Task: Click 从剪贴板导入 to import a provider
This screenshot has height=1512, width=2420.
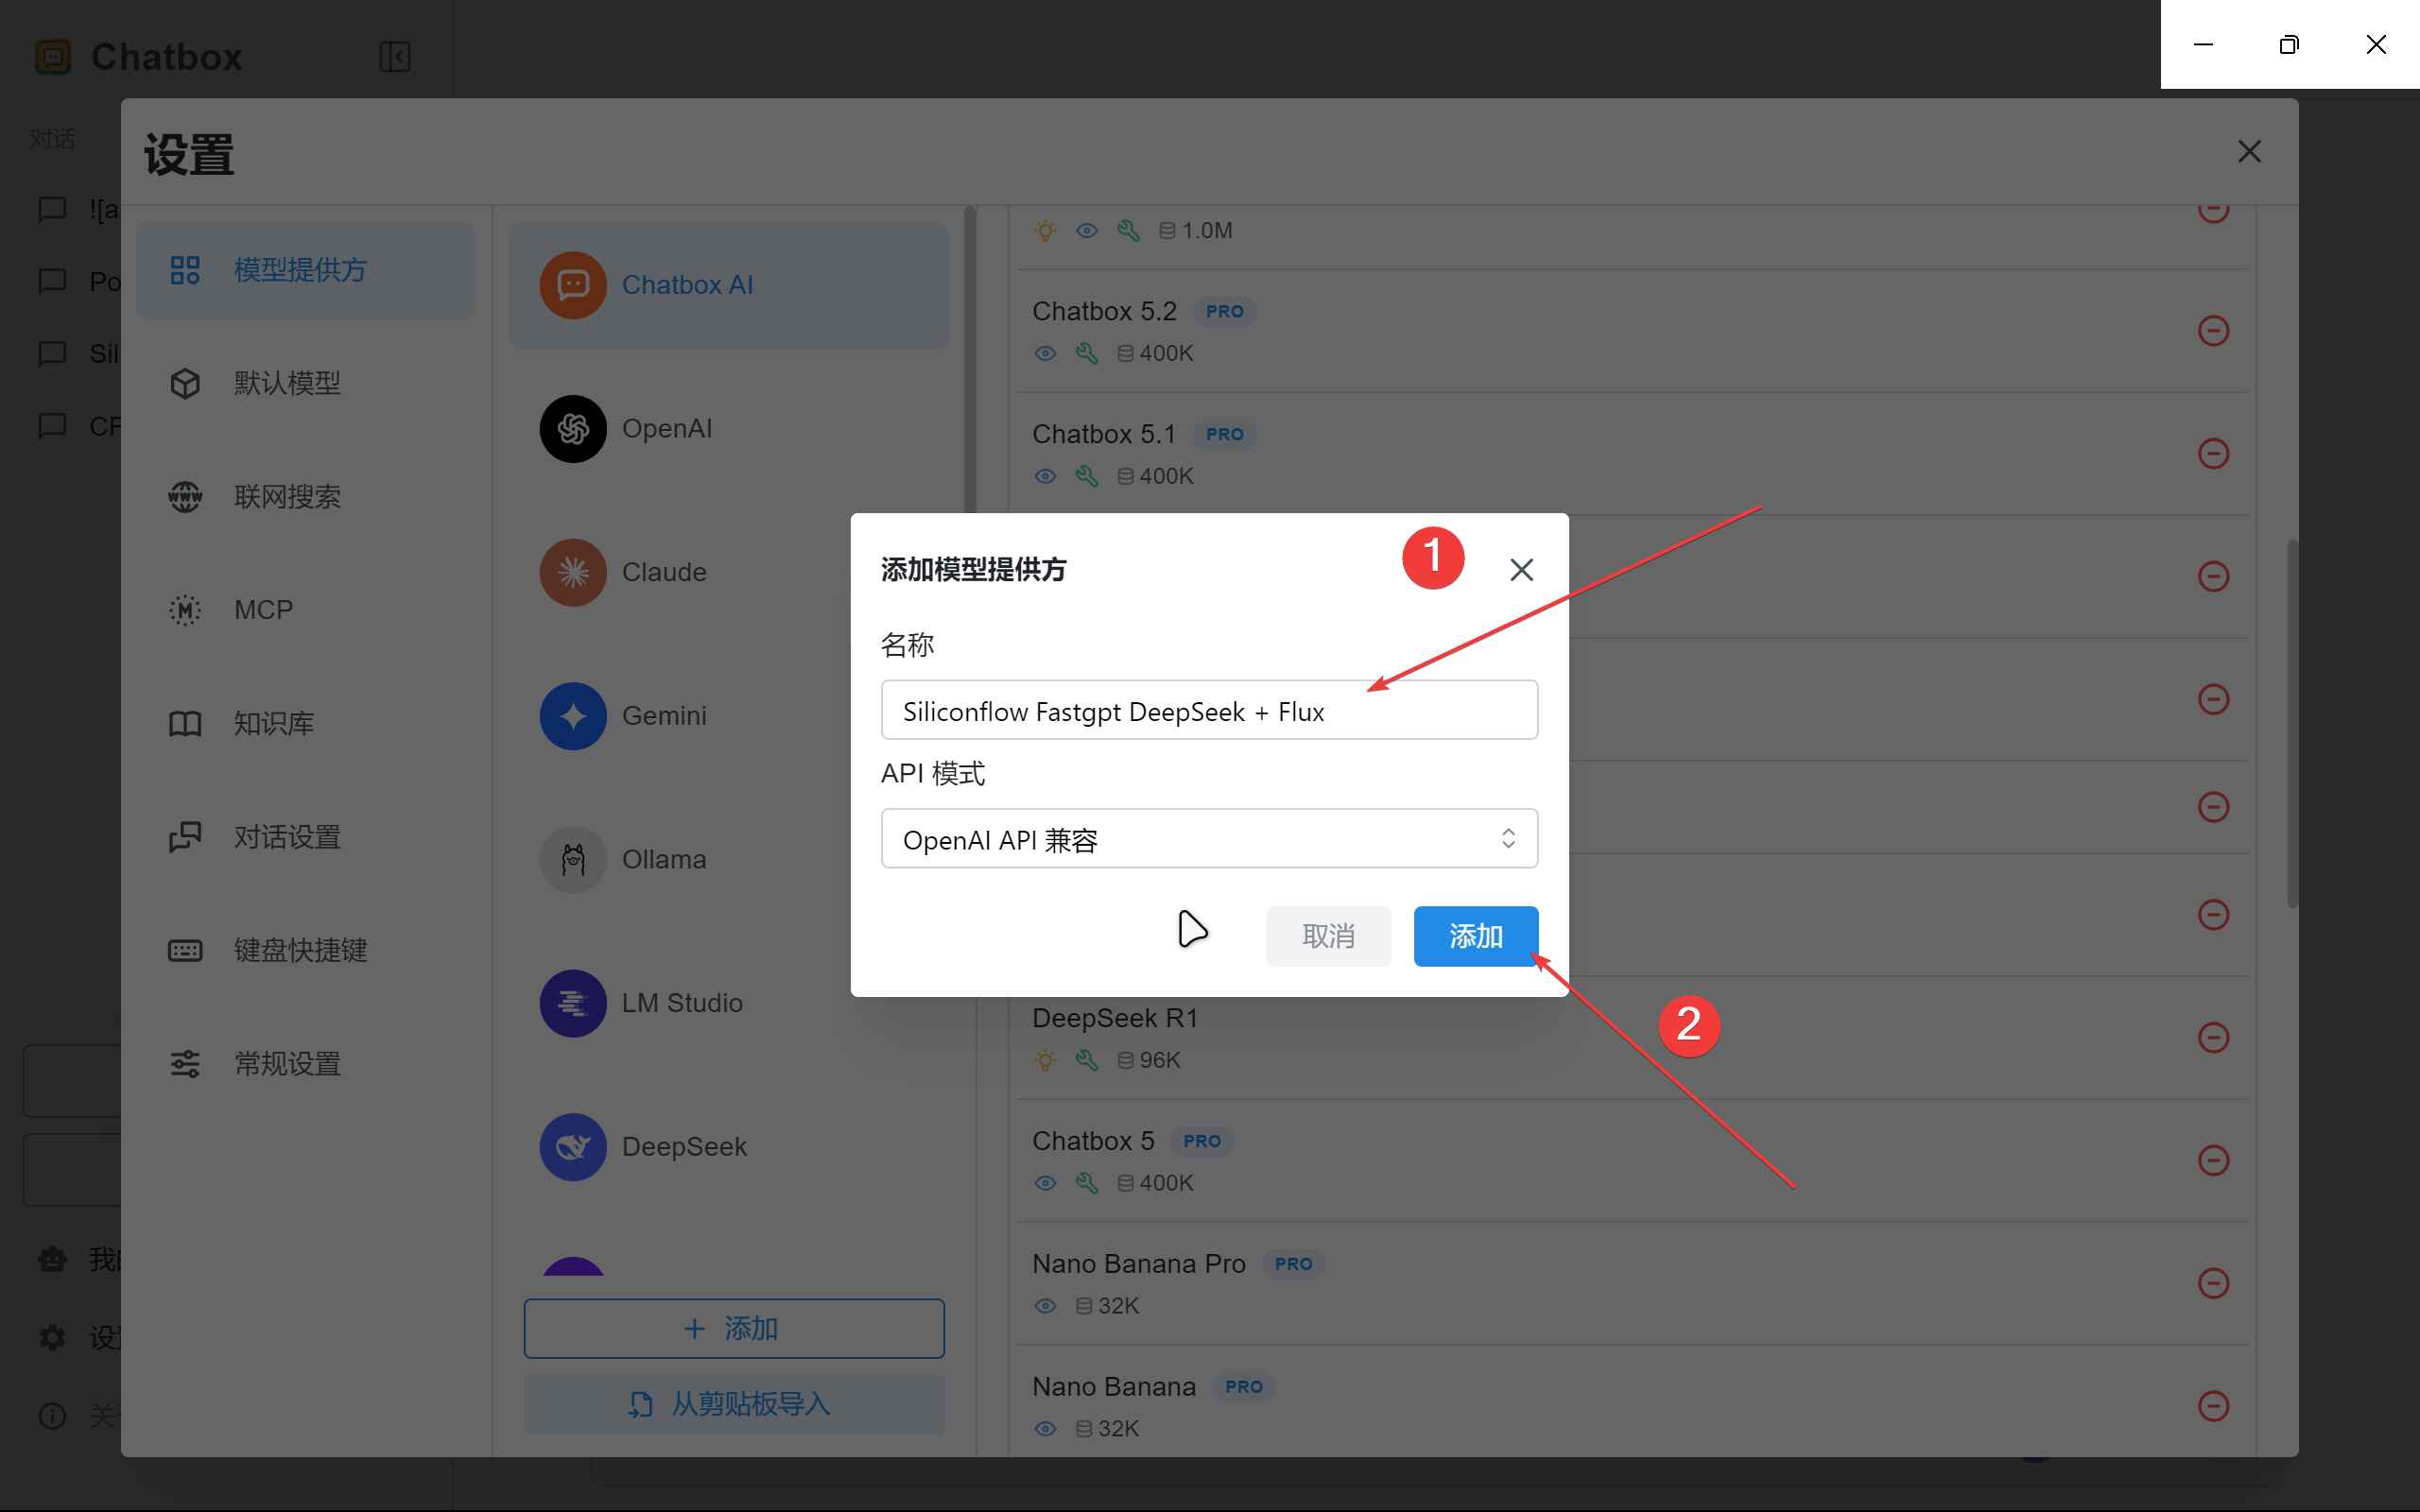Action: pyautogui.click(x=733, y=1403)
